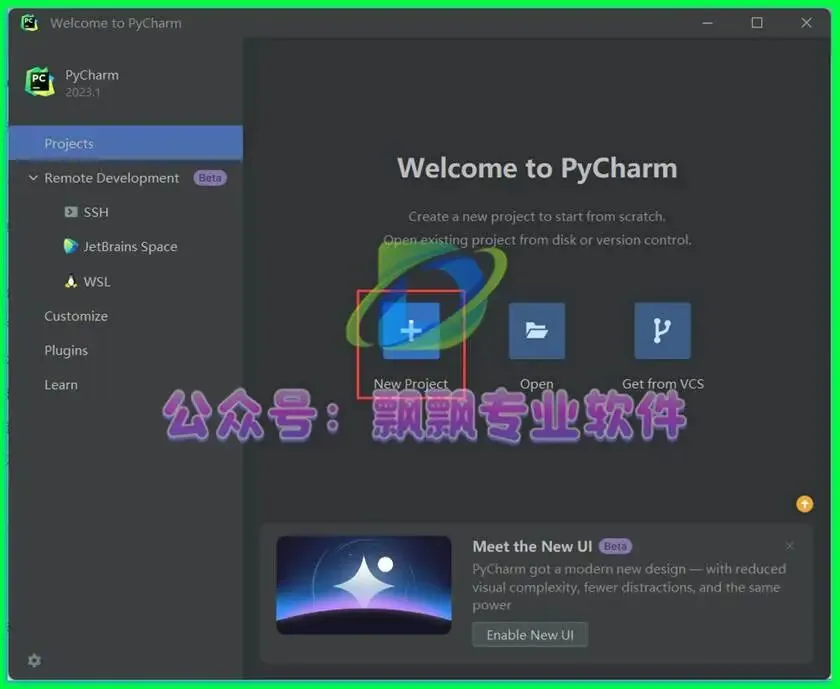The height and width of the screenshot is (689, 840).
Task: Click the Open label under folder icon
Action: coord(536,384)
